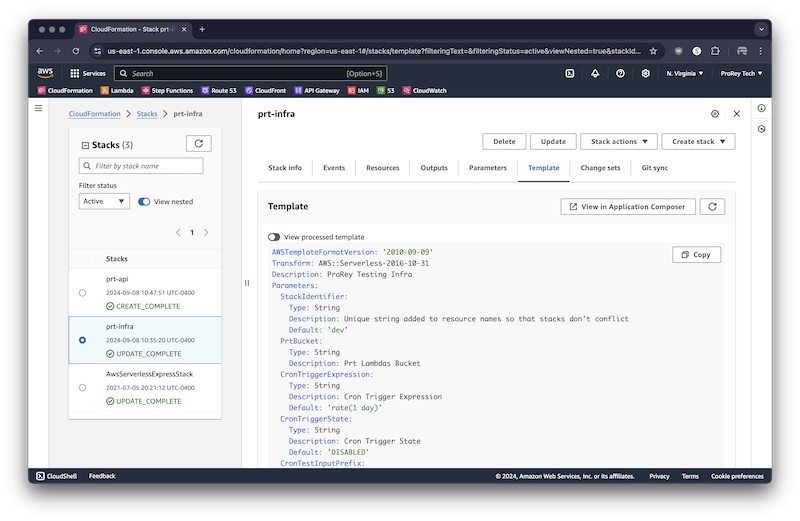The height and width of the screenshot is (521, 800).
Task: Toggle the View nested switch
Action: click(x=144, y=202)
